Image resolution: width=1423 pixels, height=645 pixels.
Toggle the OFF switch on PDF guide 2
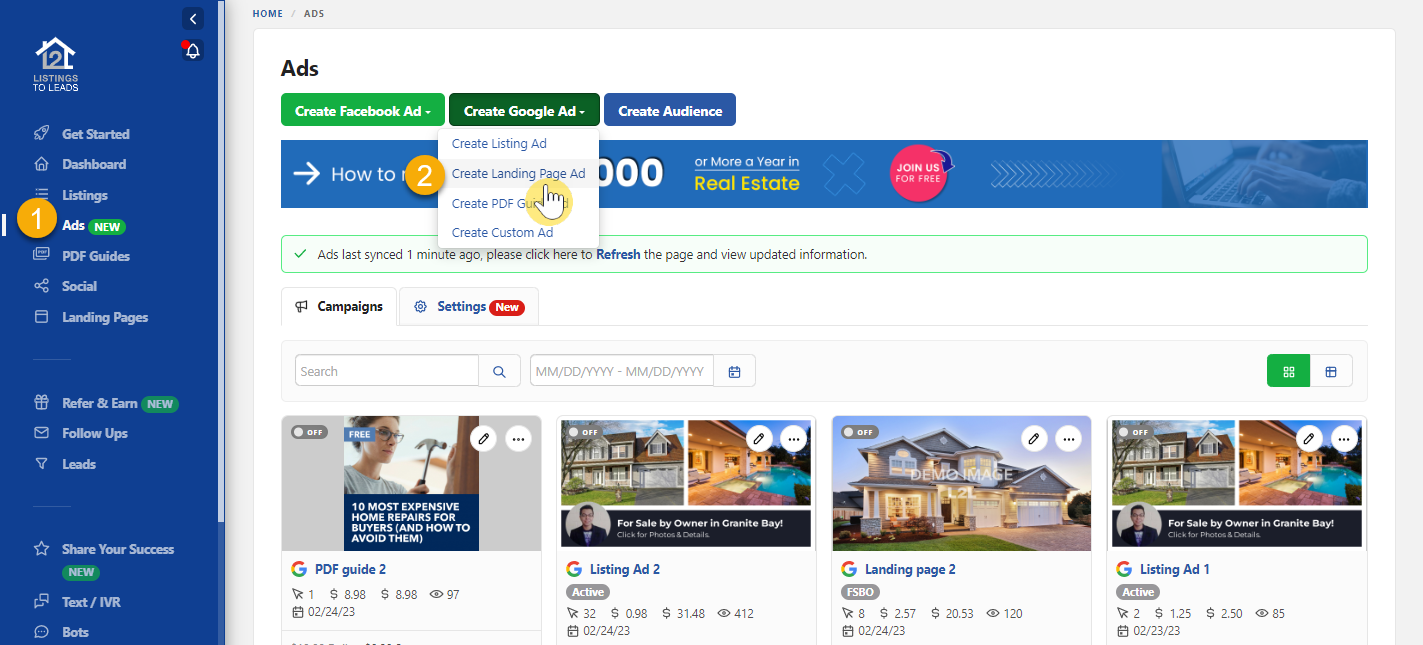tap(311, 431)
